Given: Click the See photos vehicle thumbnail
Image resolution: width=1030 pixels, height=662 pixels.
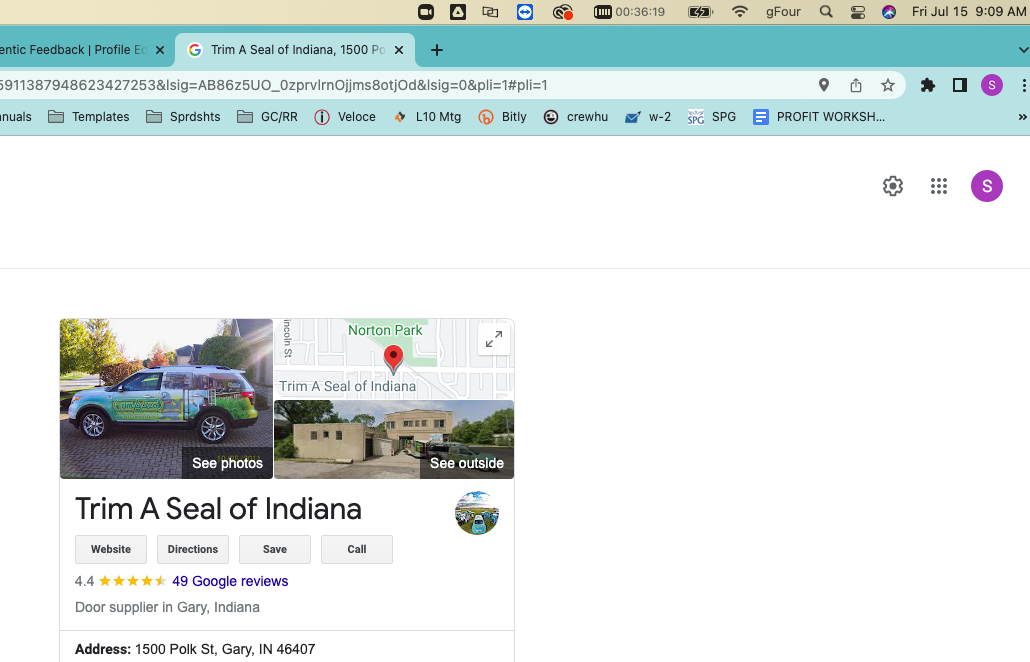Looking at the screenshot, I should pos(166,398).
